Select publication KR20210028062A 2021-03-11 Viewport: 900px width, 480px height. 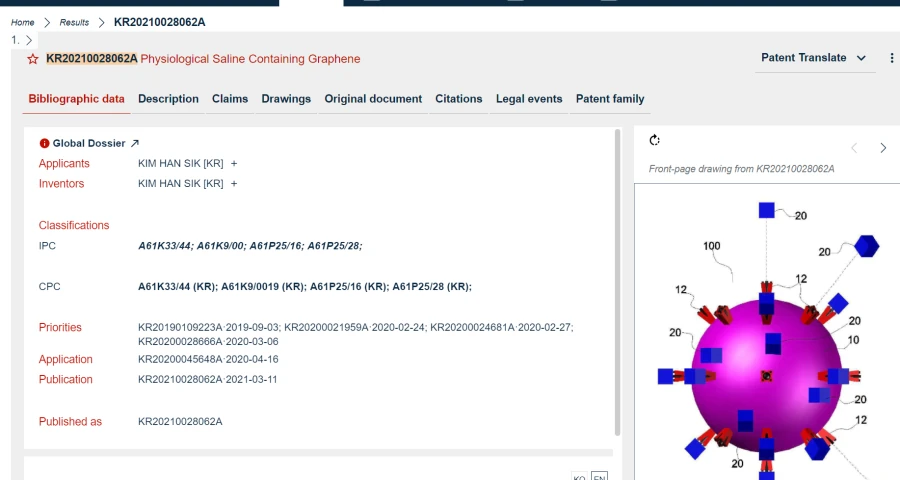(x=207, y=380)
